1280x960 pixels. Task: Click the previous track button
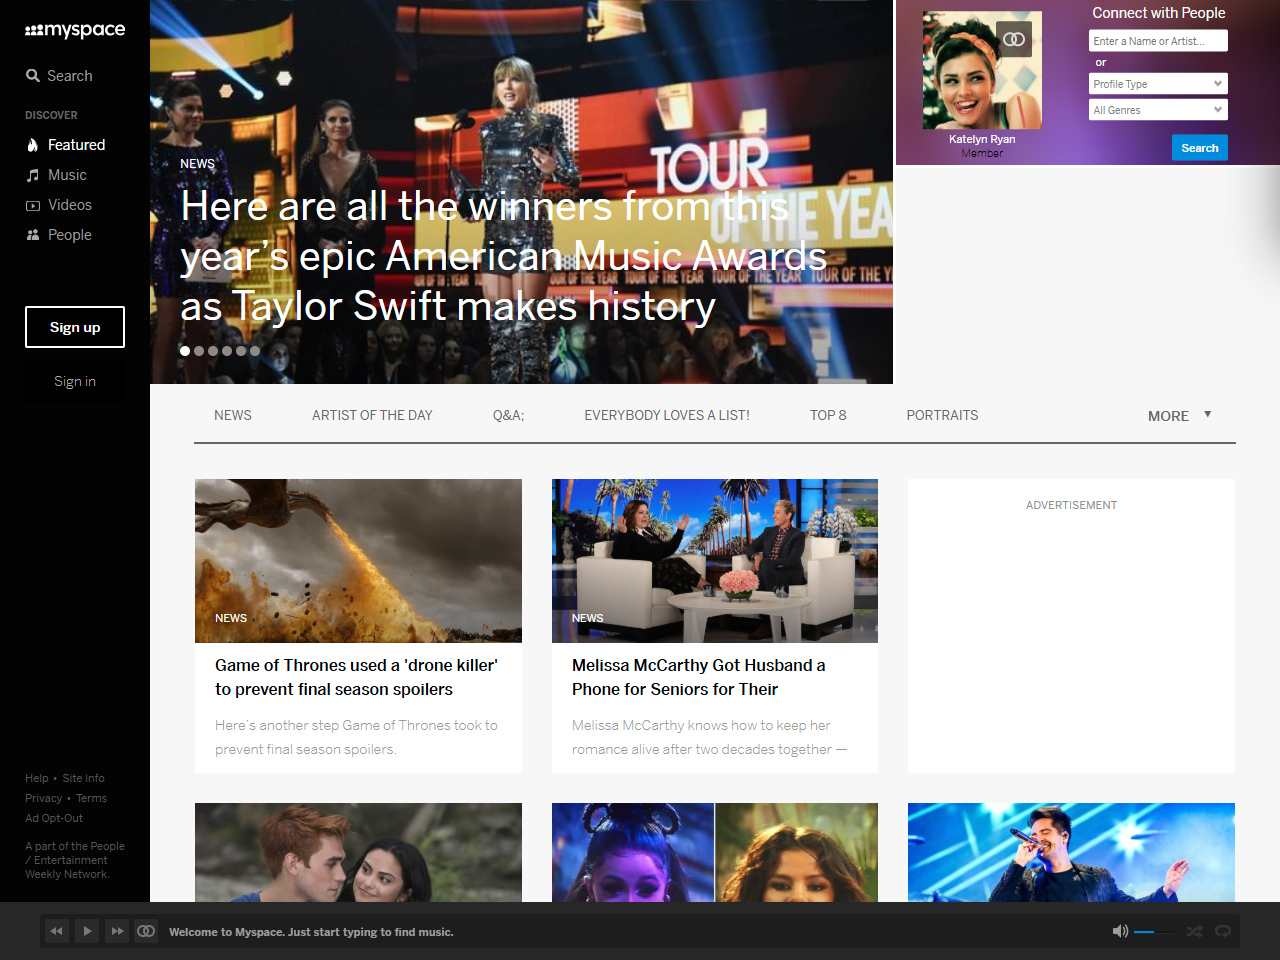pyautogui.click(x=57, y=931)
